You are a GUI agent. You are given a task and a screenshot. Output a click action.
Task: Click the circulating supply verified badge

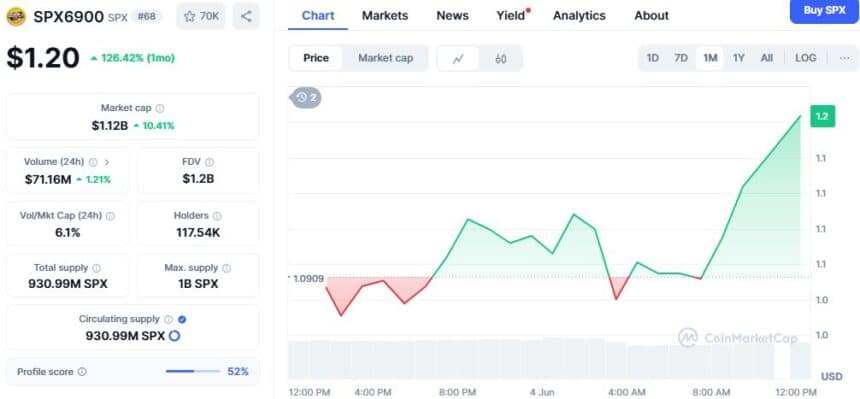tap(183, 319)
